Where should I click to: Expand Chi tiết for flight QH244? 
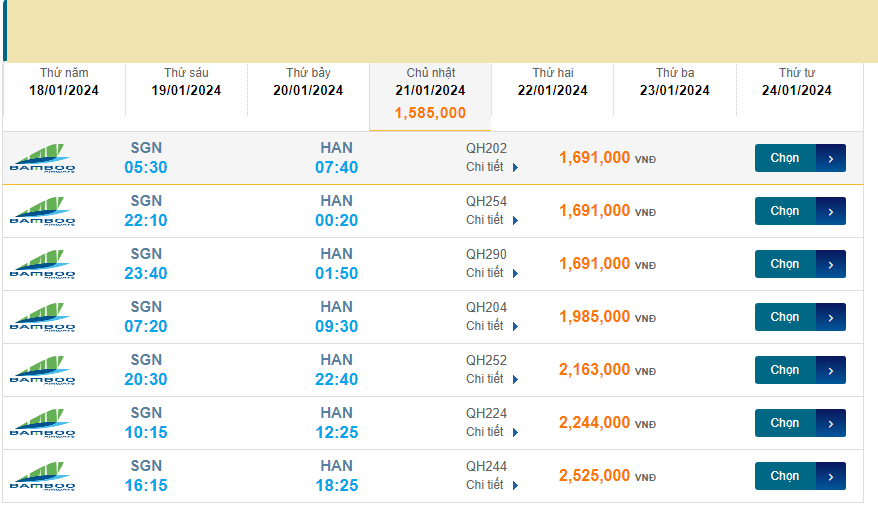(x=492, y=485)
